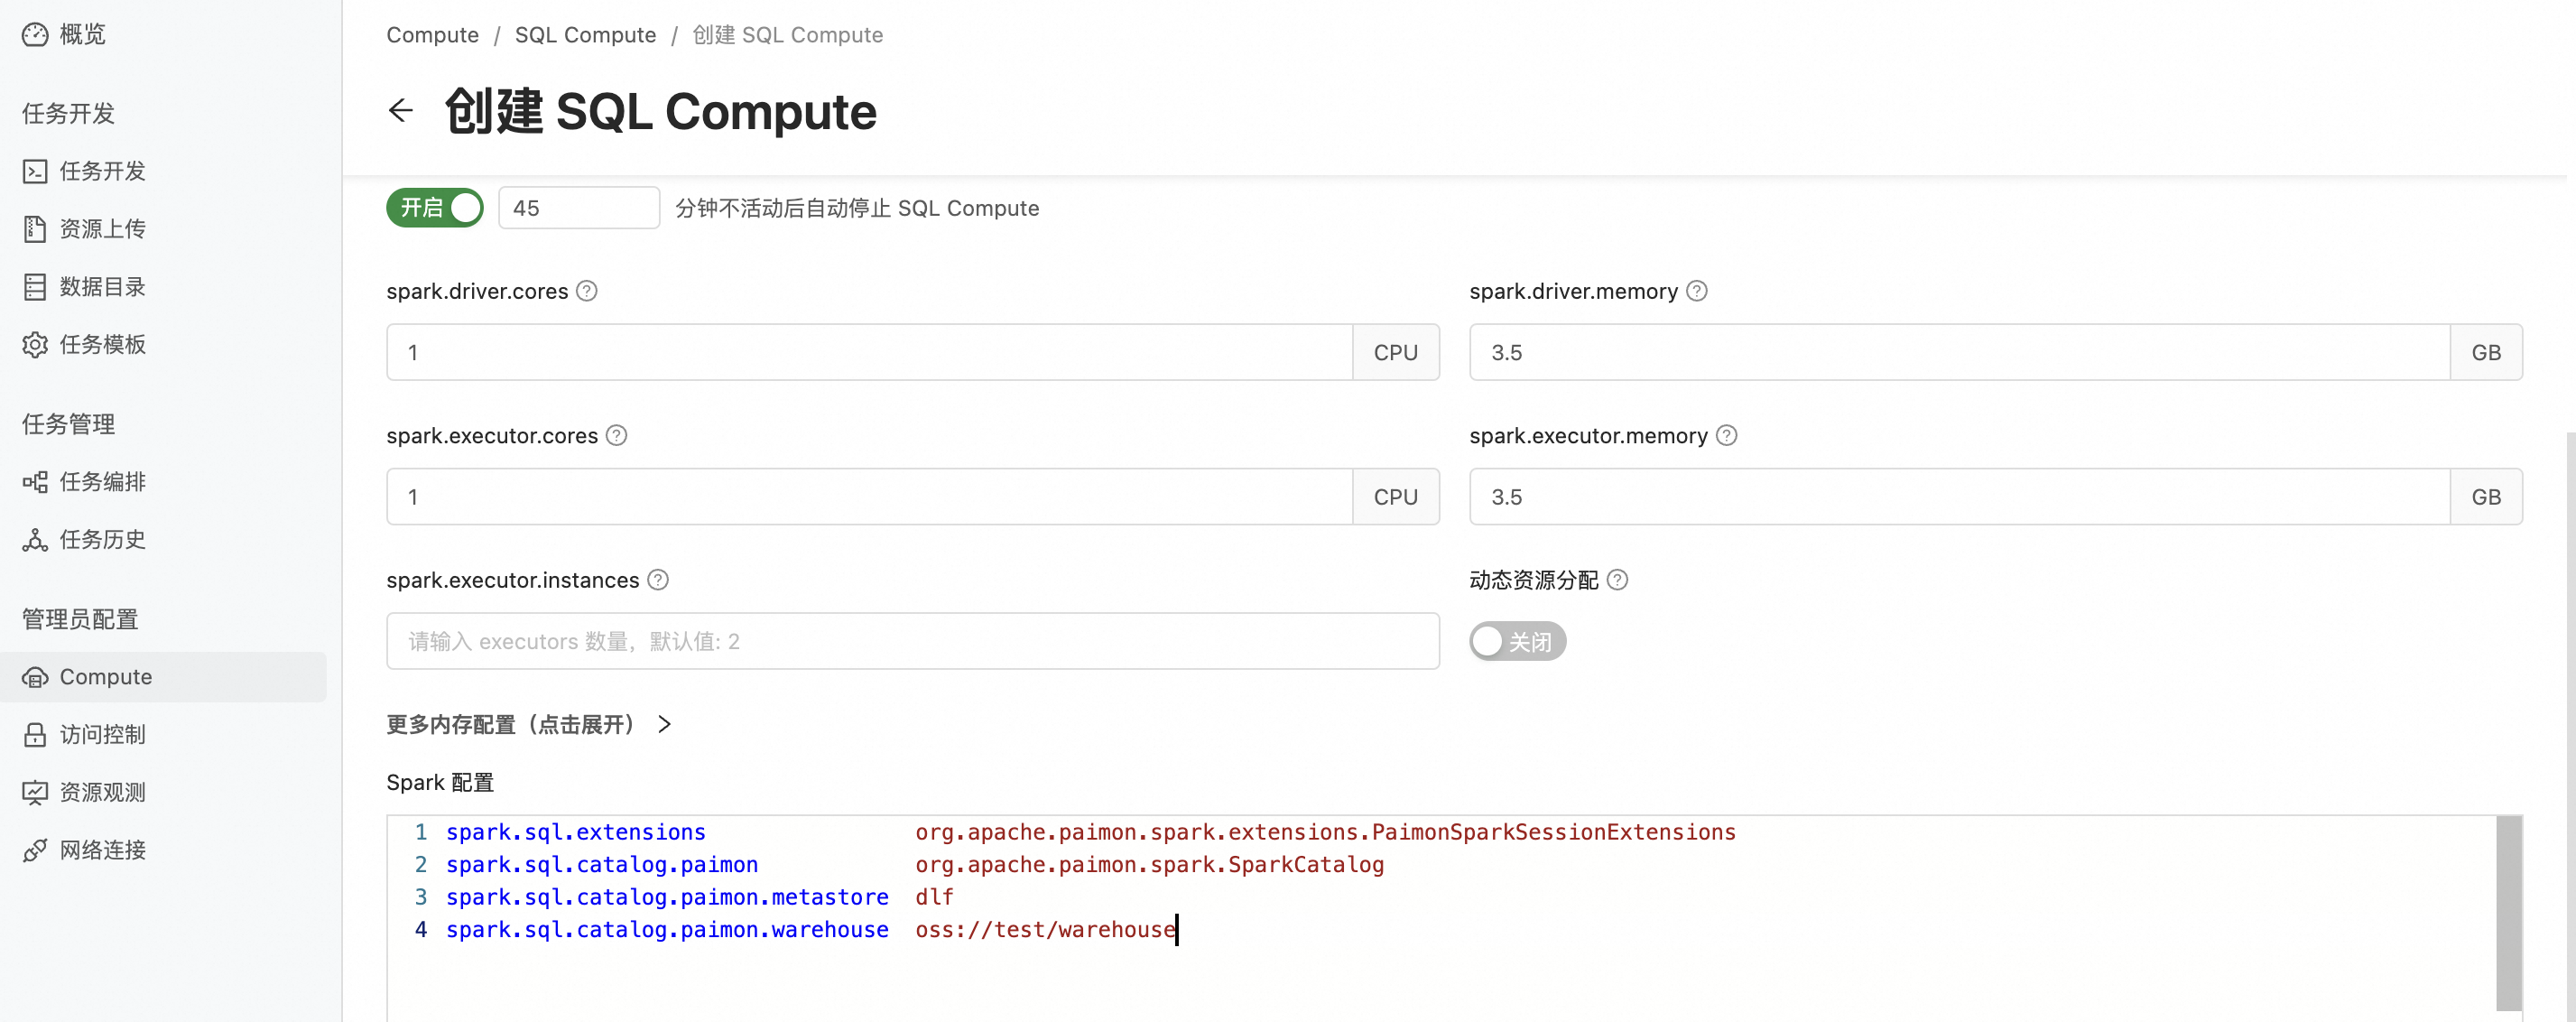Open the spark.executor.memory help tooltip
Viewport: 2576px width, 1022px height.
click(1727, 435)
